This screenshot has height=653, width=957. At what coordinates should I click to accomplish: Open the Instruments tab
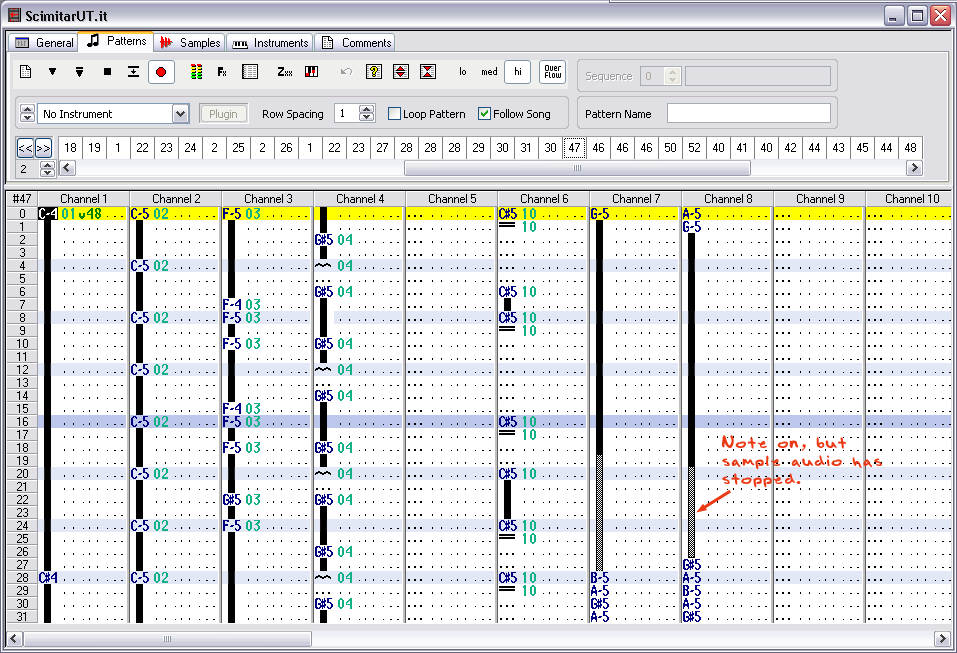tap(270, 43)
